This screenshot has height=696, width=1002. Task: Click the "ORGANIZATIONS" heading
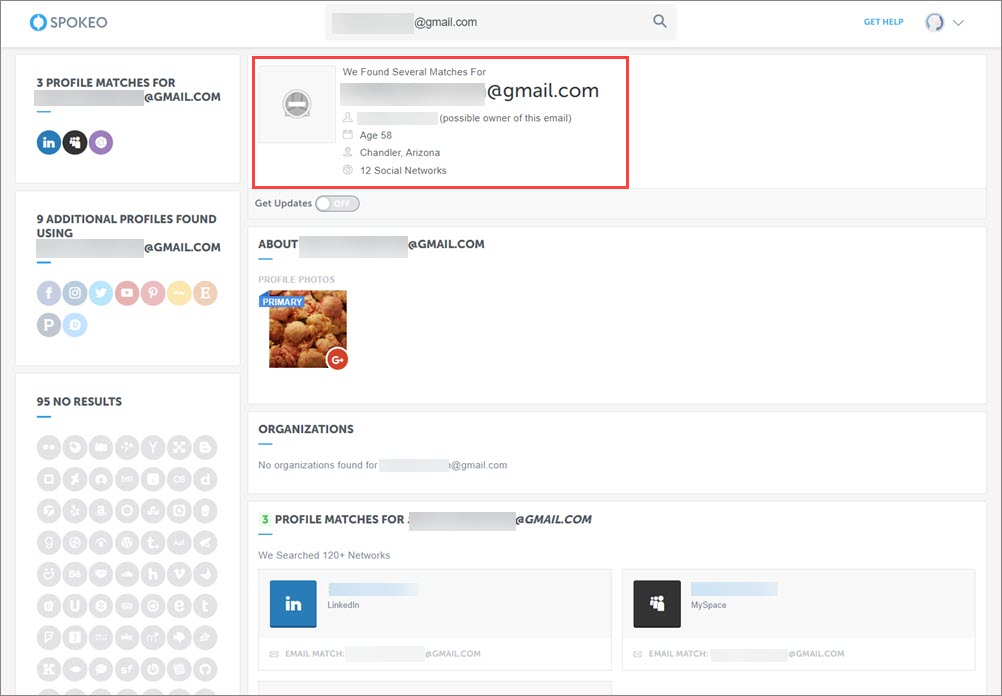306,429
